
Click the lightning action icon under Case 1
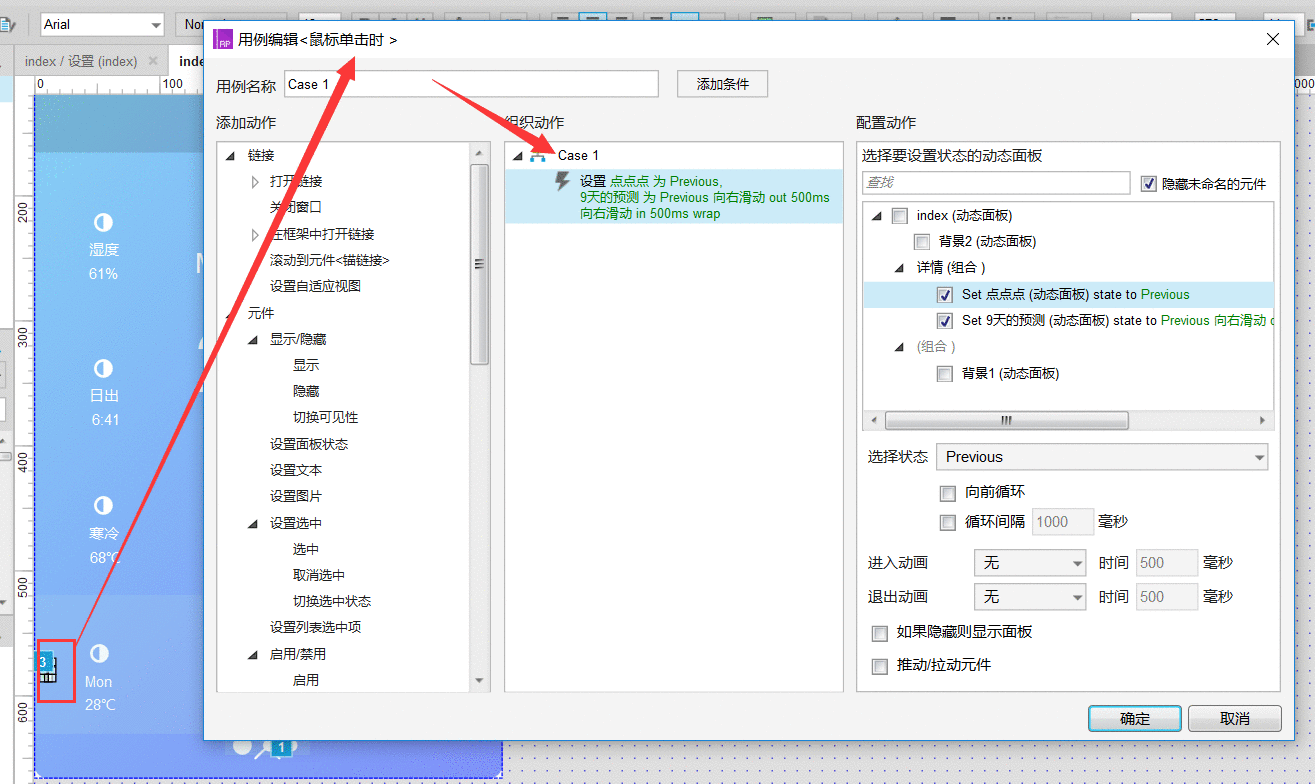coord(562,182)
